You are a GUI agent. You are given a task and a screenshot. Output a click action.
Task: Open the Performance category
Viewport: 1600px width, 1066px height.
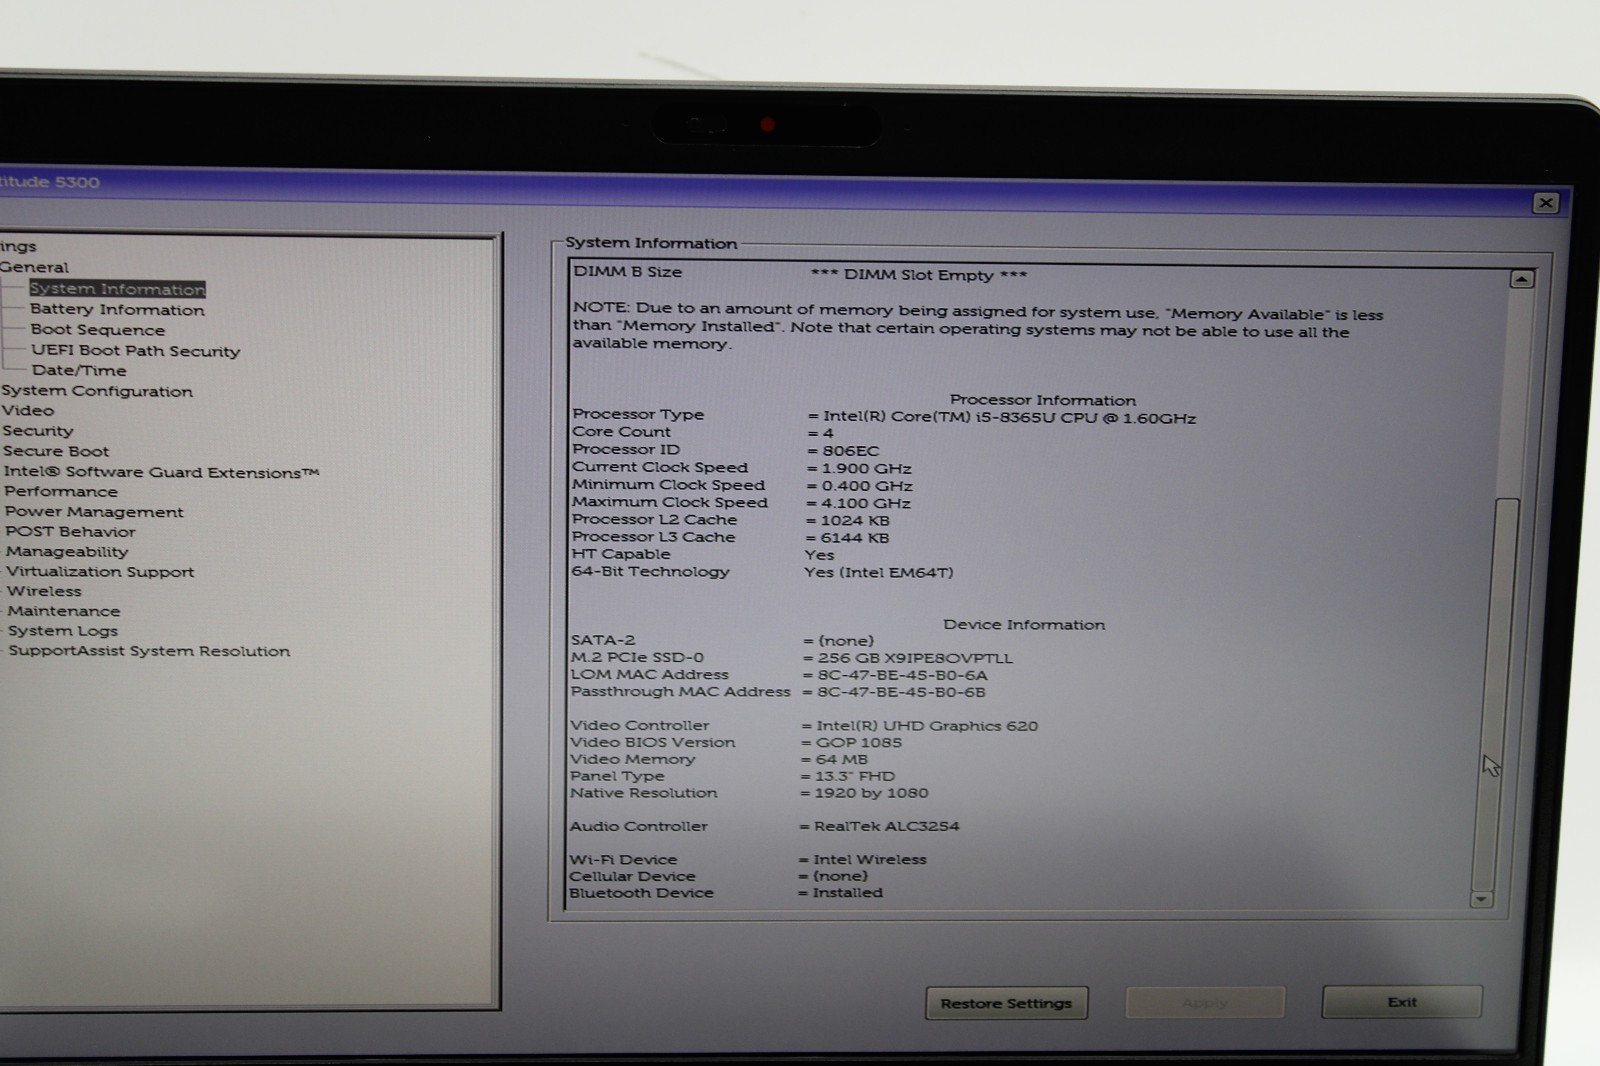60,492
